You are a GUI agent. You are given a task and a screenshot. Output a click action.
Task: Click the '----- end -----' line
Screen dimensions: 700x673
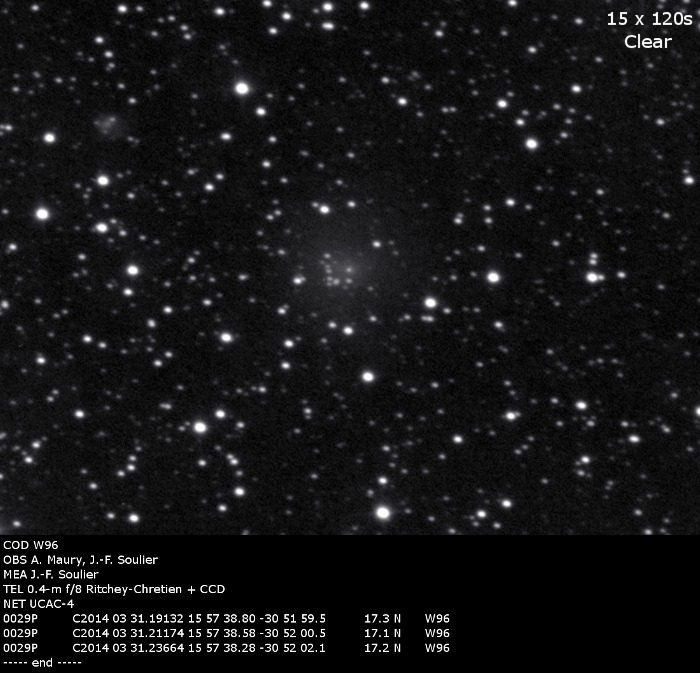coord(42,663)
